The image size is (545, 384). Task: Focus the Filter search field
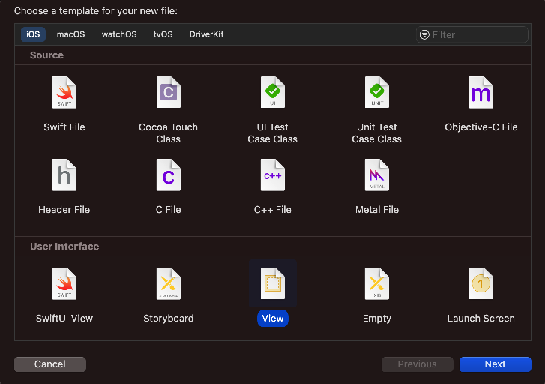pyautogui.click(x=472, y=35)
